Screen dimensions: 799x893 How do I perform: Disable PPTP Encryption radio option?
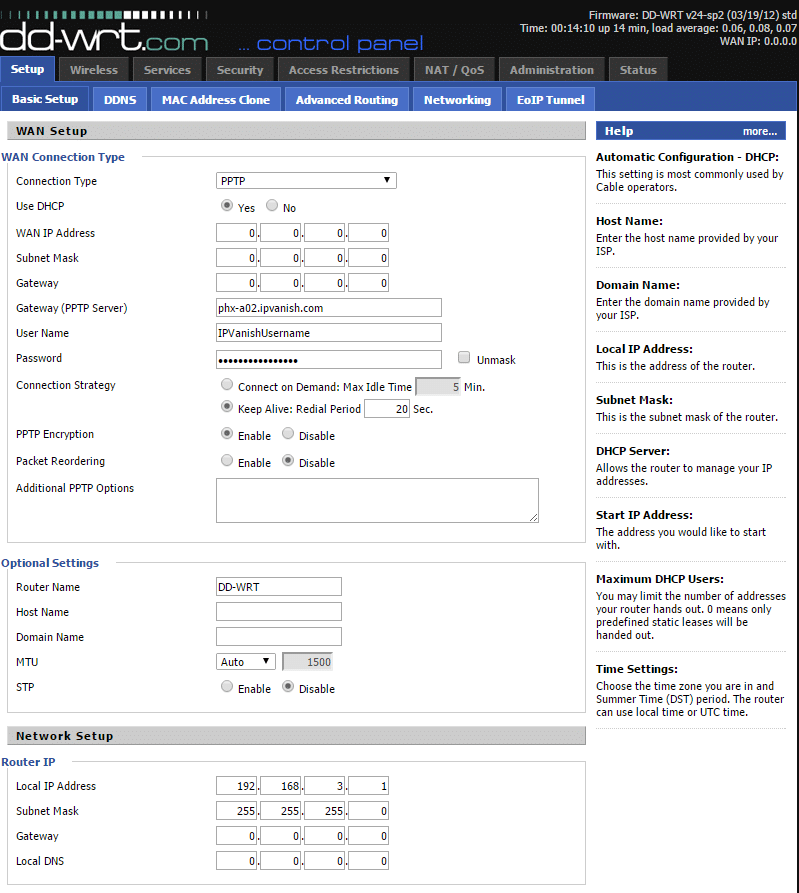(x=288, y=435)
